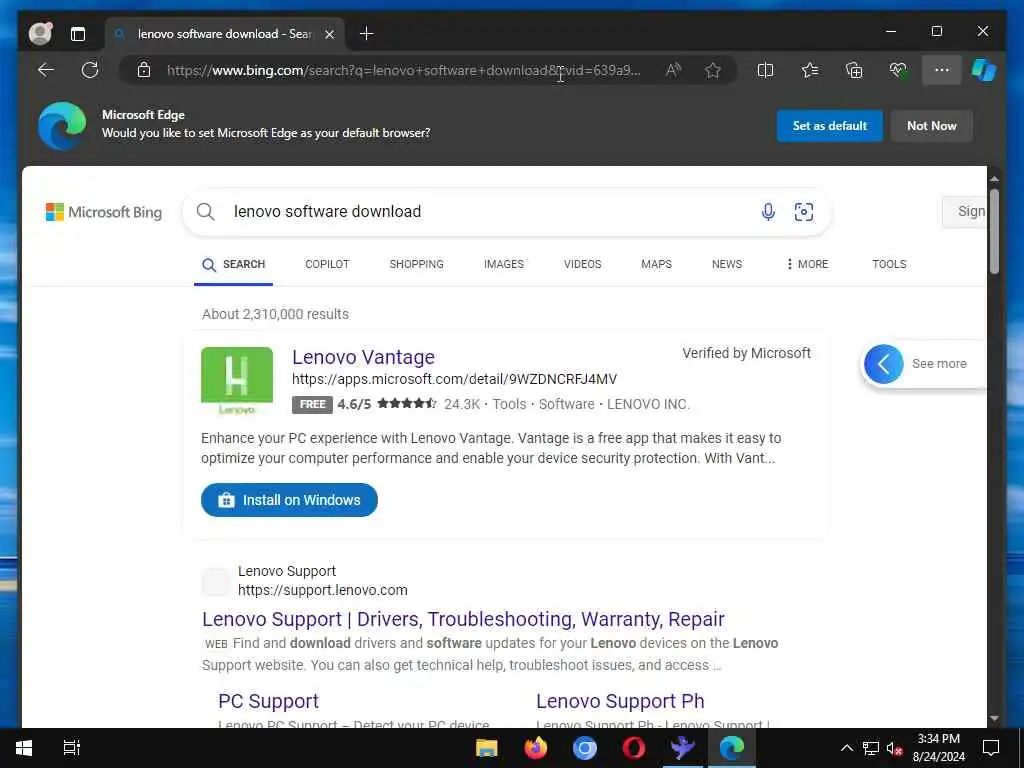Viewport: 1024px width, 768px height.
Task: Select the SEARCH tab
Action: point(234,264)
